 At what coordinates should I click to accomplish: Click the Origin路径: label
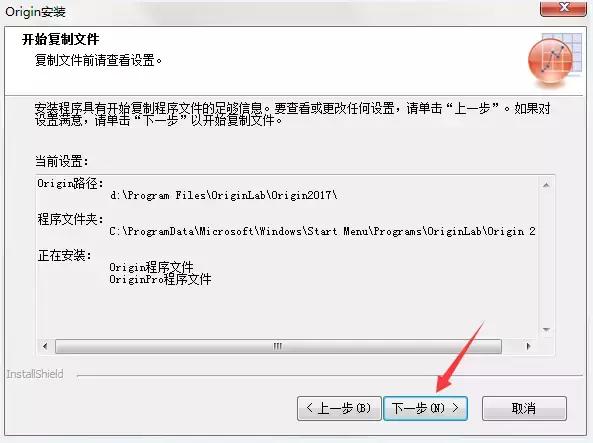70,183
